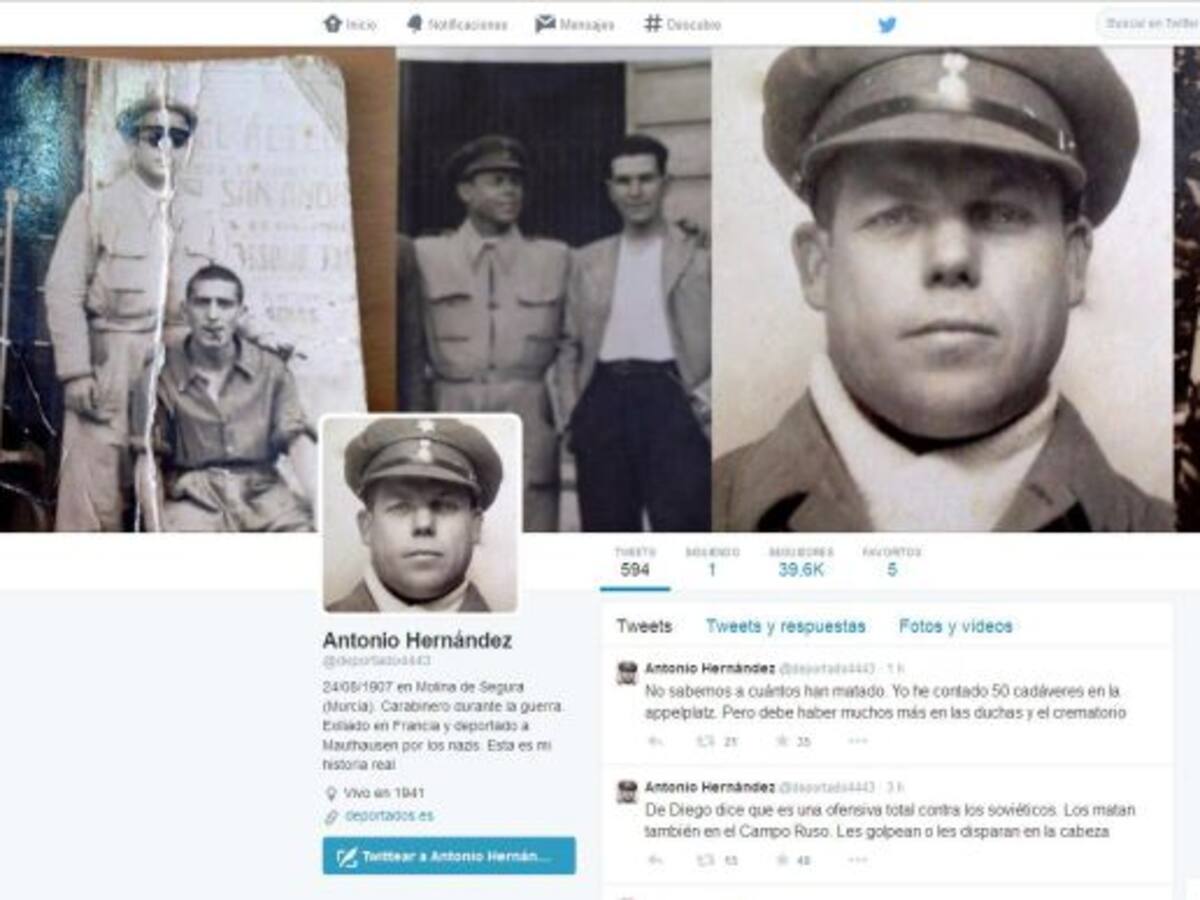
Task: Favorite the second tweet with 48 stars
Action: [792, 860]
